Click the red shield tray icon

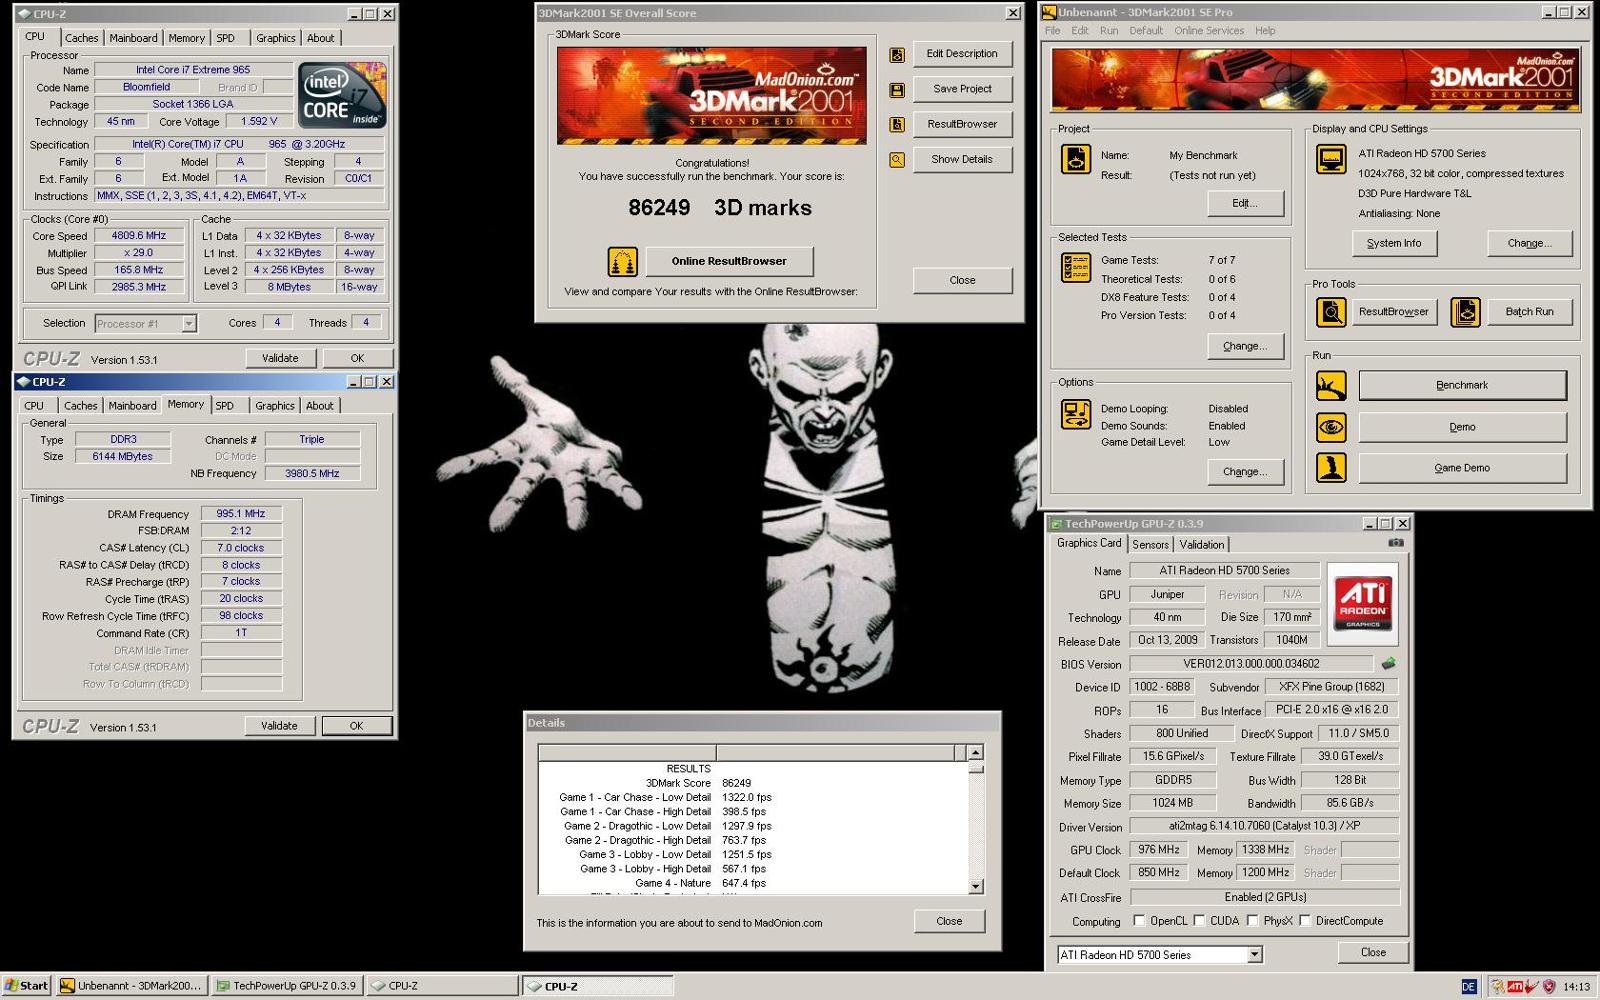pos(1549,987)
